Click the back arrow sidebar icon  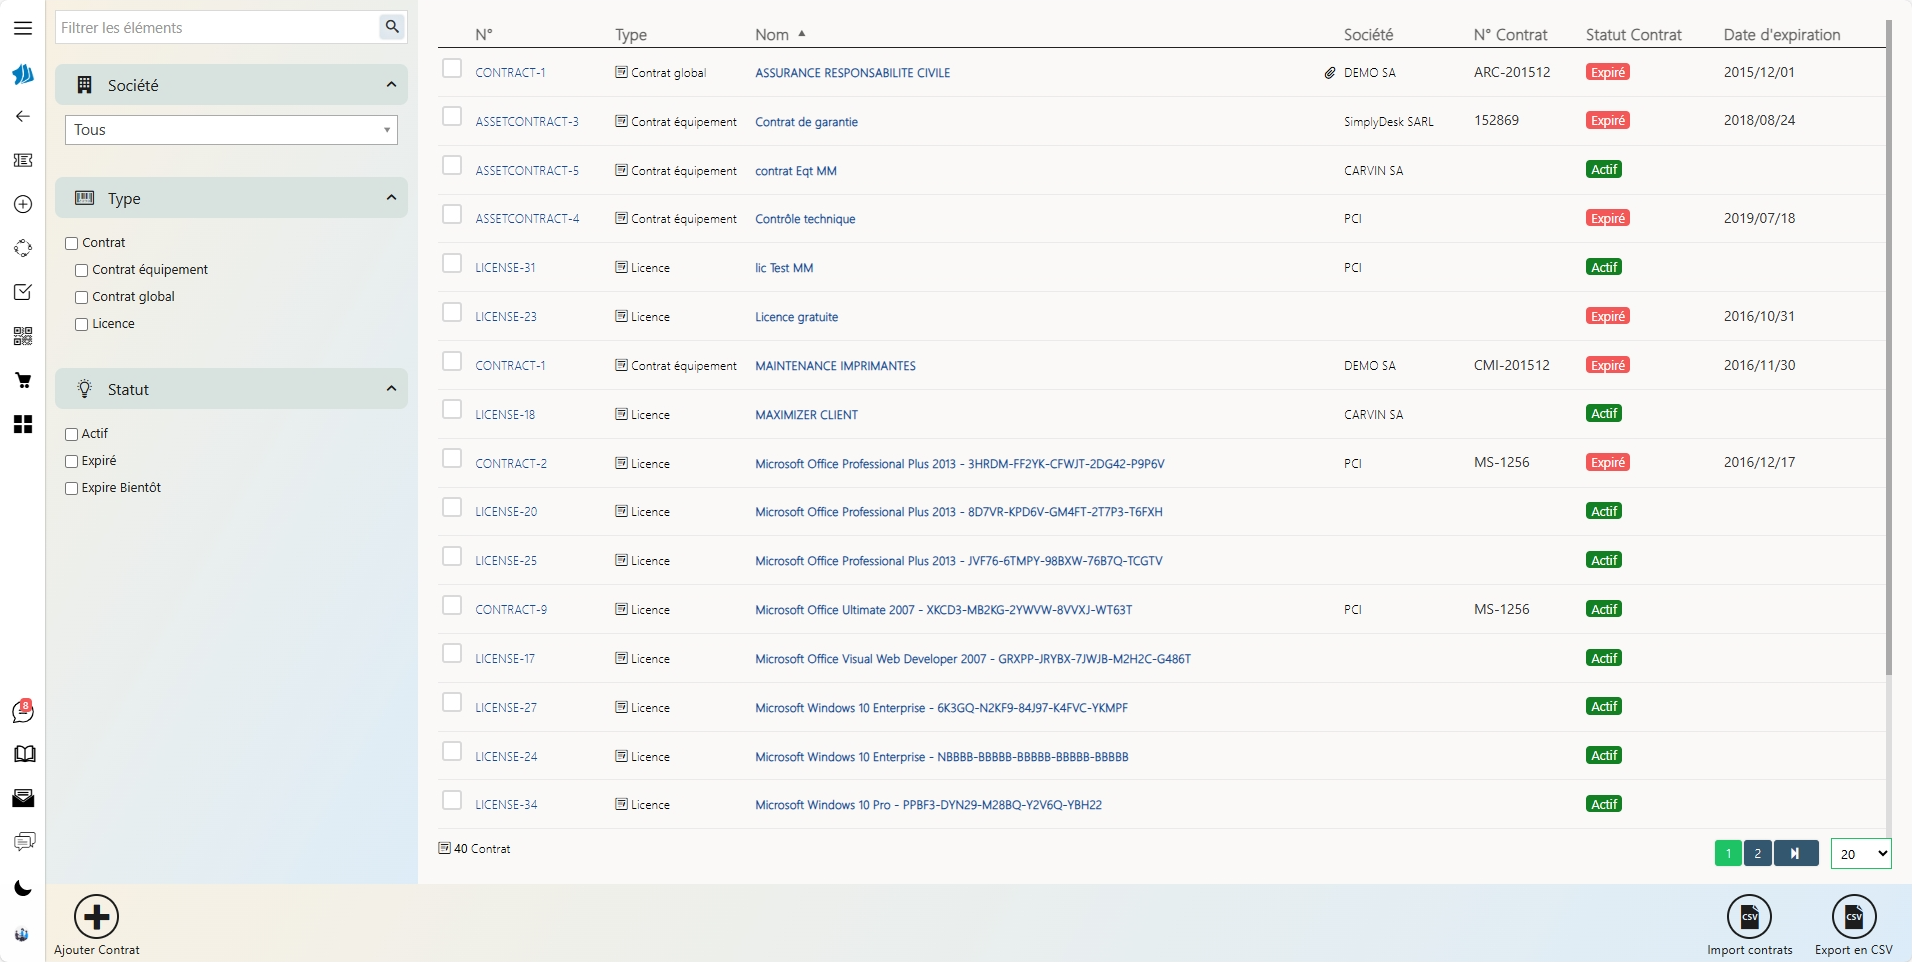click(x=23, y=116)
